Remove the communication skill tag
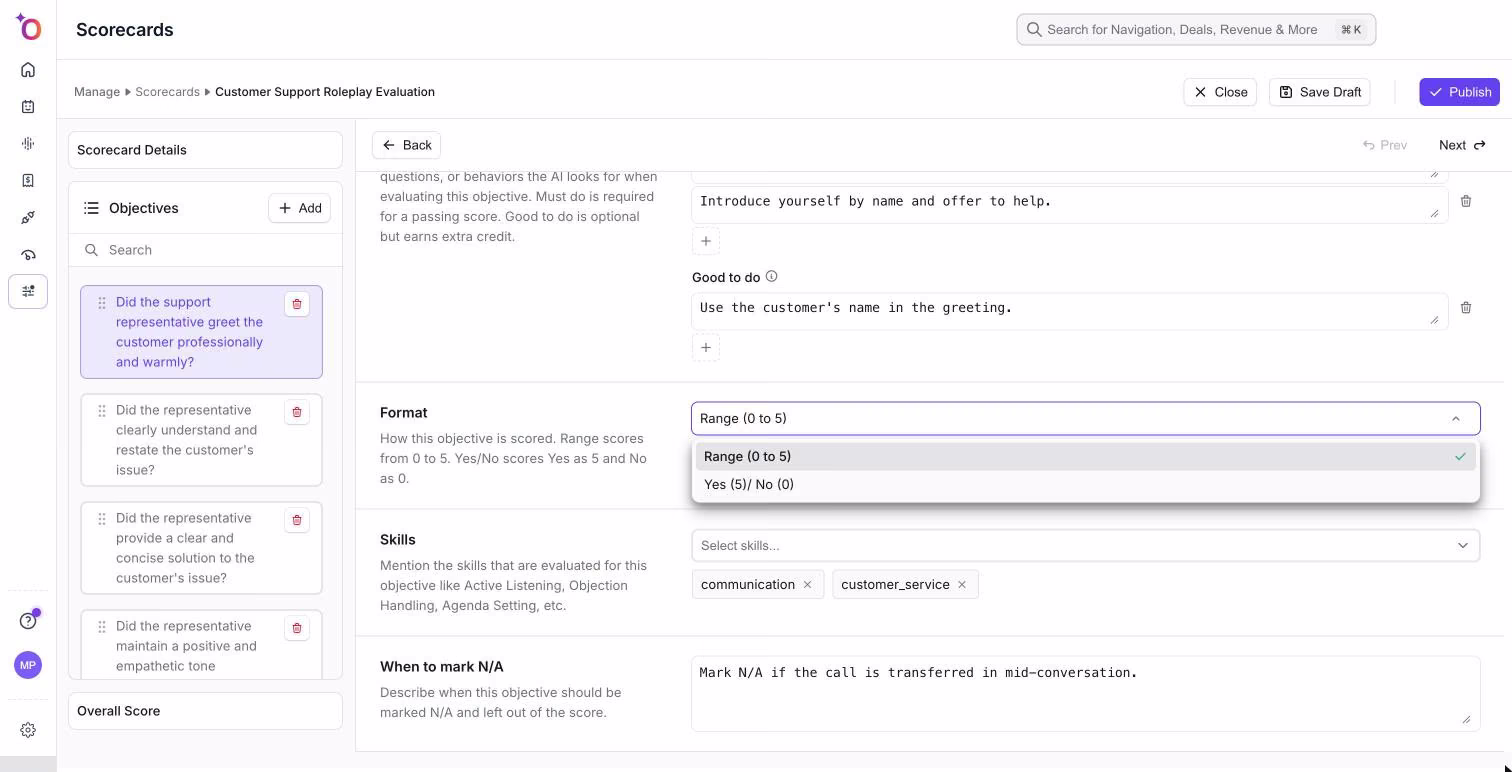The width and height of the screenshot is (1512, 772). coord(807,584)
